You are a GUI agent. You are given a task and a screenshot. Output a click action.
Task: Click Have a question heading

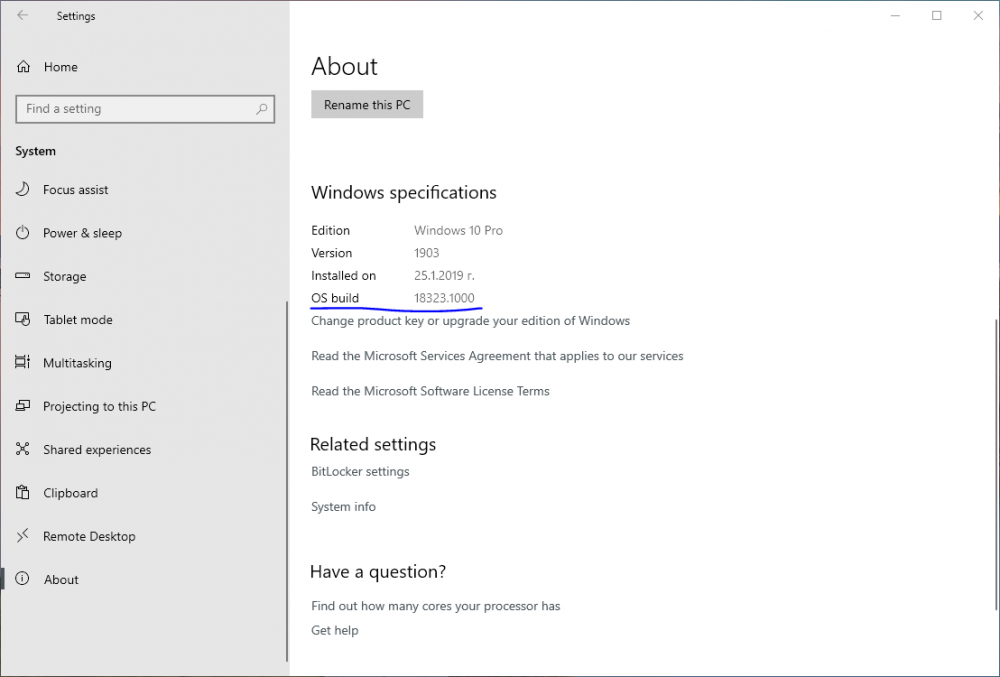[x=378, y=571]
